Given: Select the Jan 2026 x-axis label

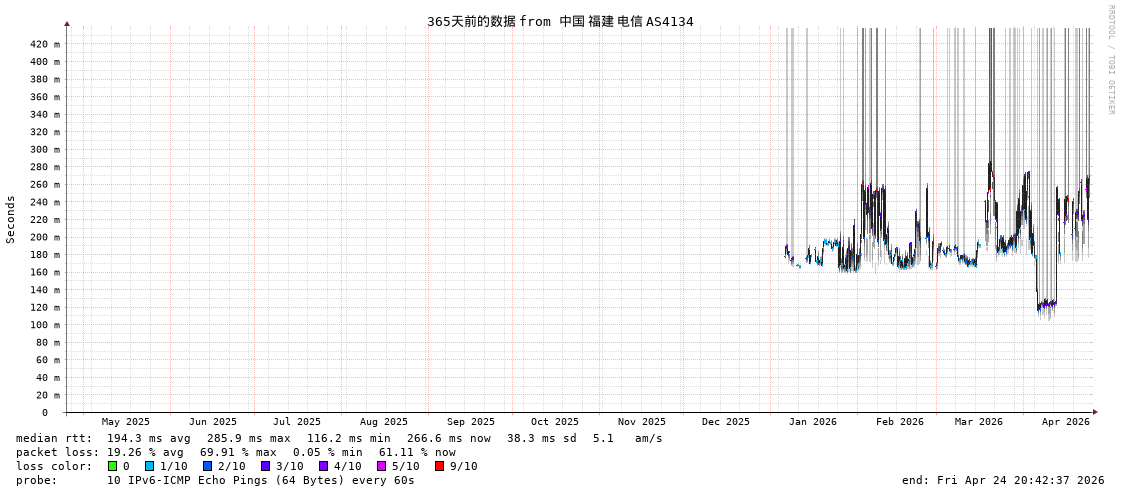Looking at the screenshot, I should pos(812,422).
